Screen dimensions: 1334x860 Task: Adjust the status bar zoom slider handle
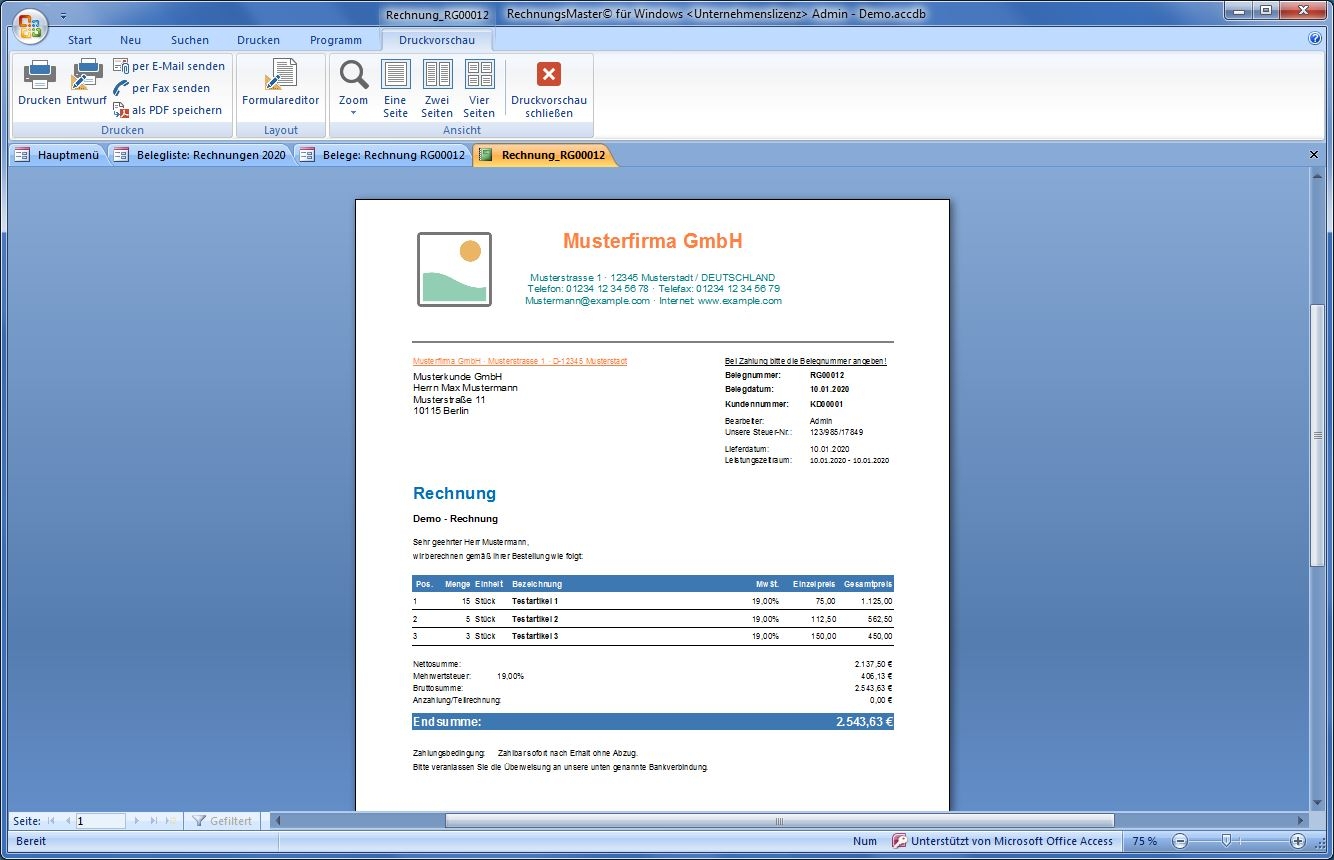pos(1226,841)
